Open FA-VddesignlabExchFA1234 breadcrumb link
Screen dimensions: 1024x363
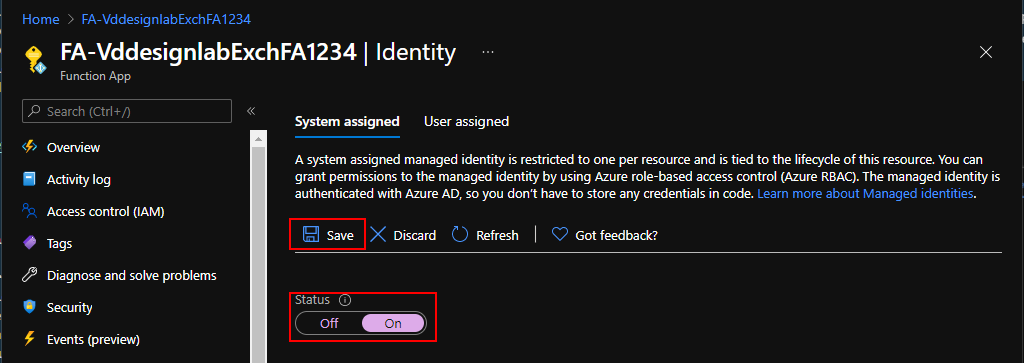tap(167, 20)
